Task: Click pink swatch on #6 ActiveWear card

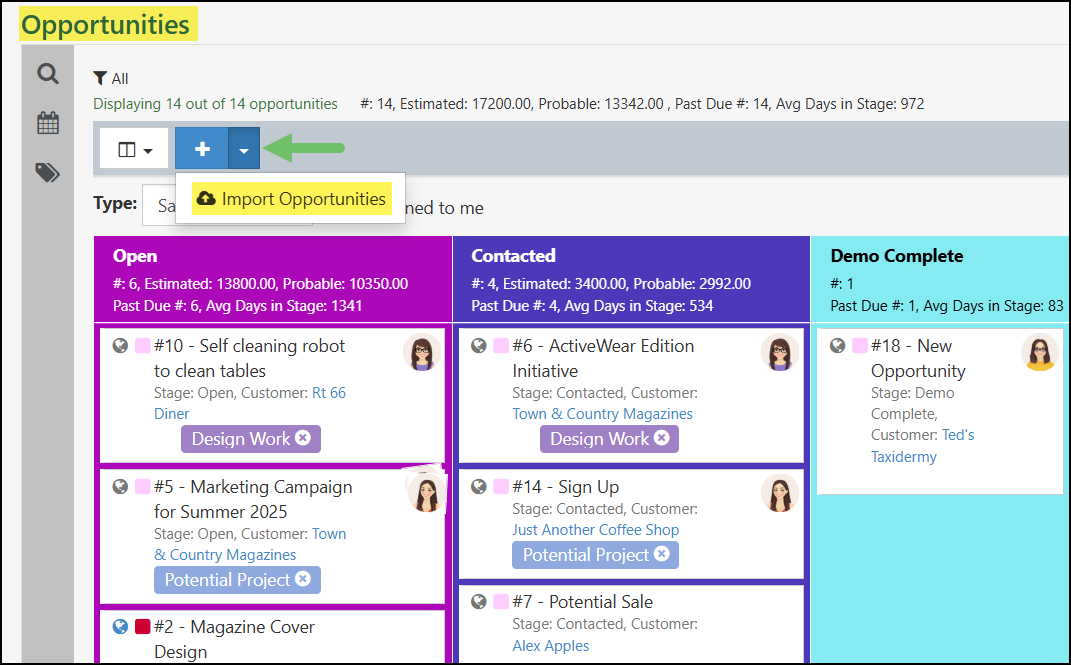Action: [x=501, y=345]
